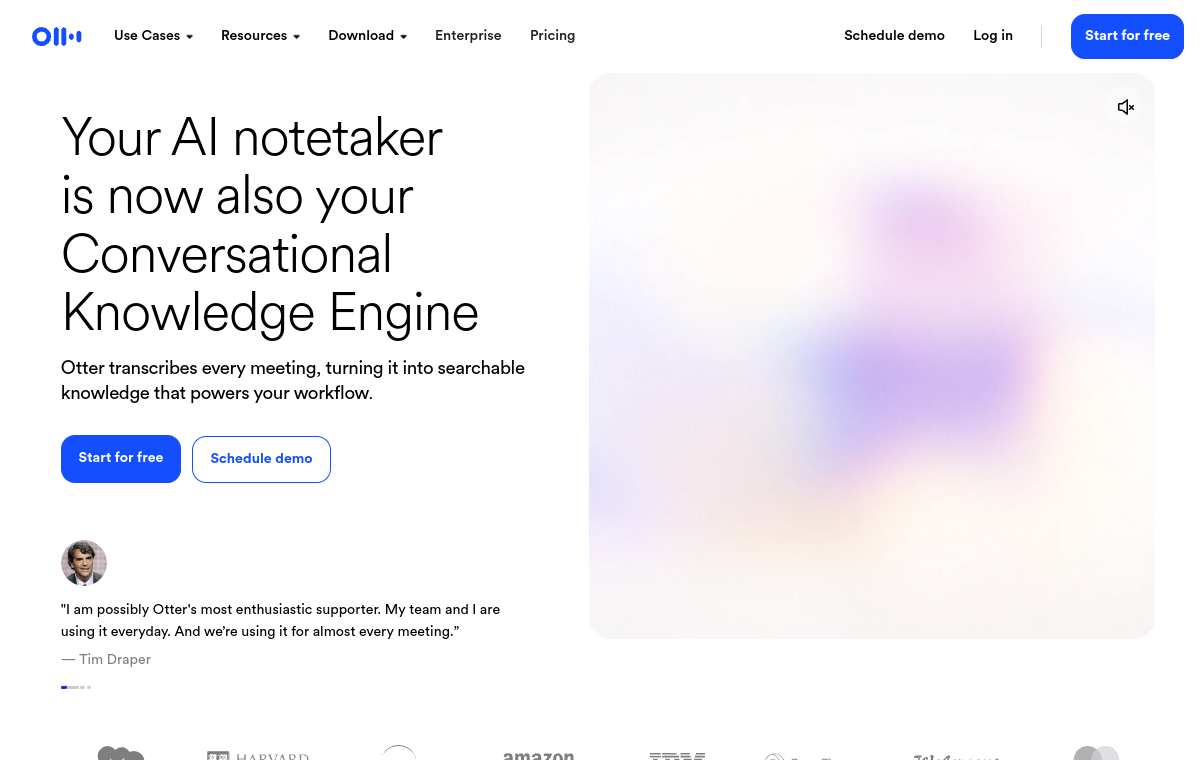Viewport: 1200px width, 760px height.
Task: Open the Download dropdown menu
Action: pyautogui.click(x=367, y=36)
